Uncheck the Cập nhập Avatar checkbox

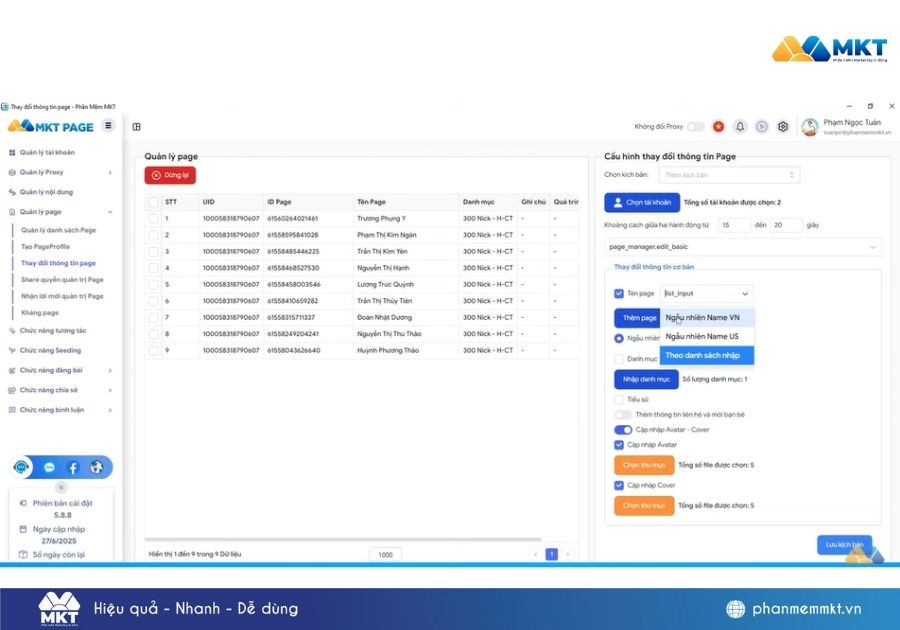click(x=619, y=444)
